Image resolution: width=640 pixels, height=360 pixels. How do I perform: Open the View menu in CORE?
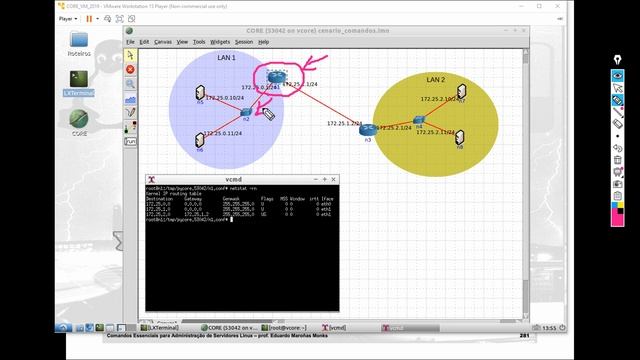[182, 42]
